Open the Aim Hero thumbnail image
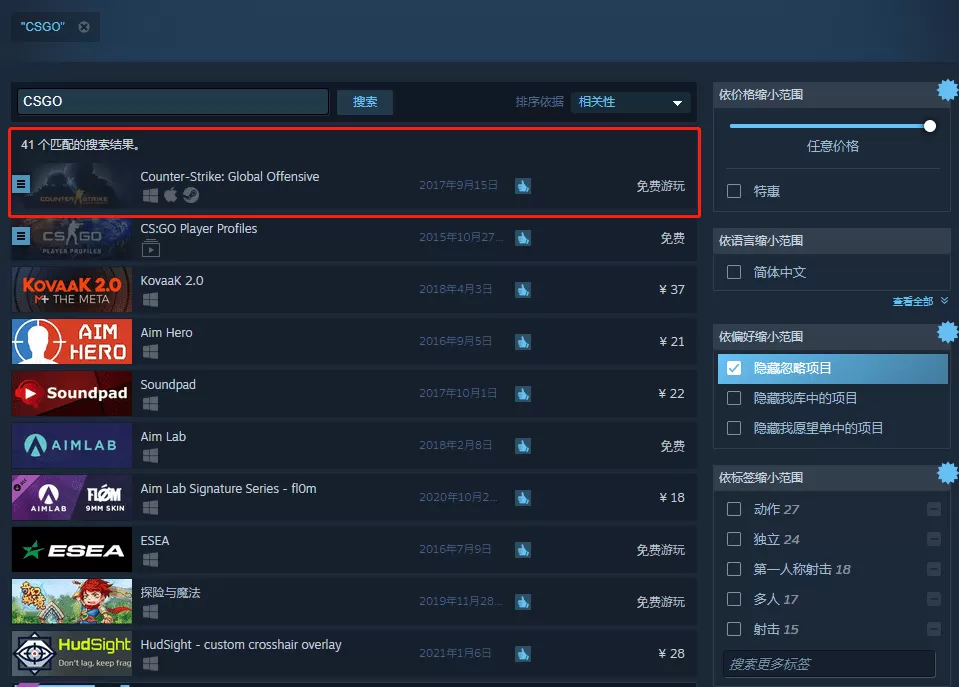The image size is (959, 687). tap(72, 341)
